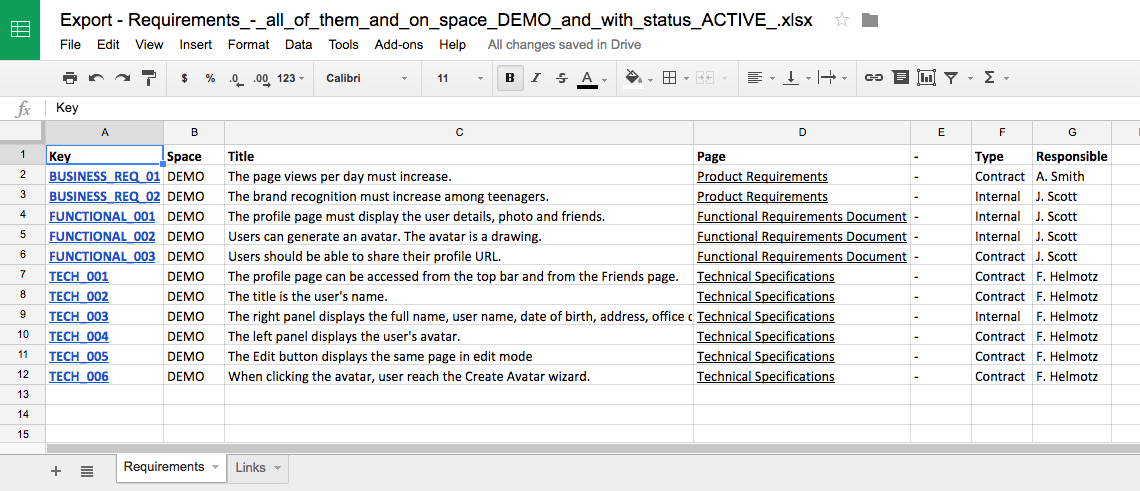The height and width of the screenshot is (491, 1140).
Task: Click the Undo arrow icon
Action: click(96, 78)
